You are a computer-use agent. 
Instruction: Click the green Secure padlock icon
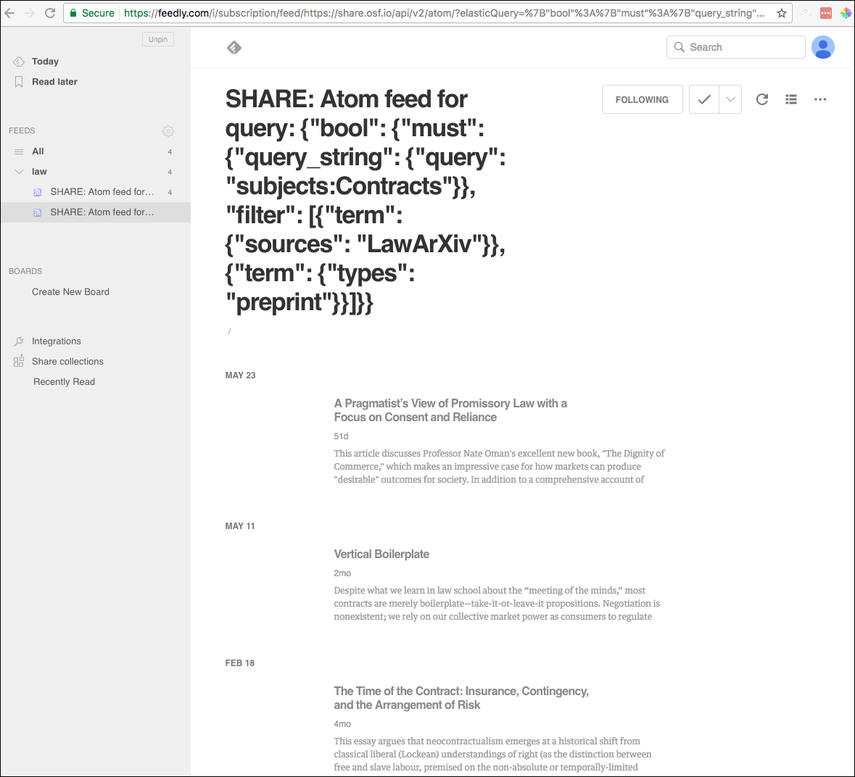[x=73, y=13]
